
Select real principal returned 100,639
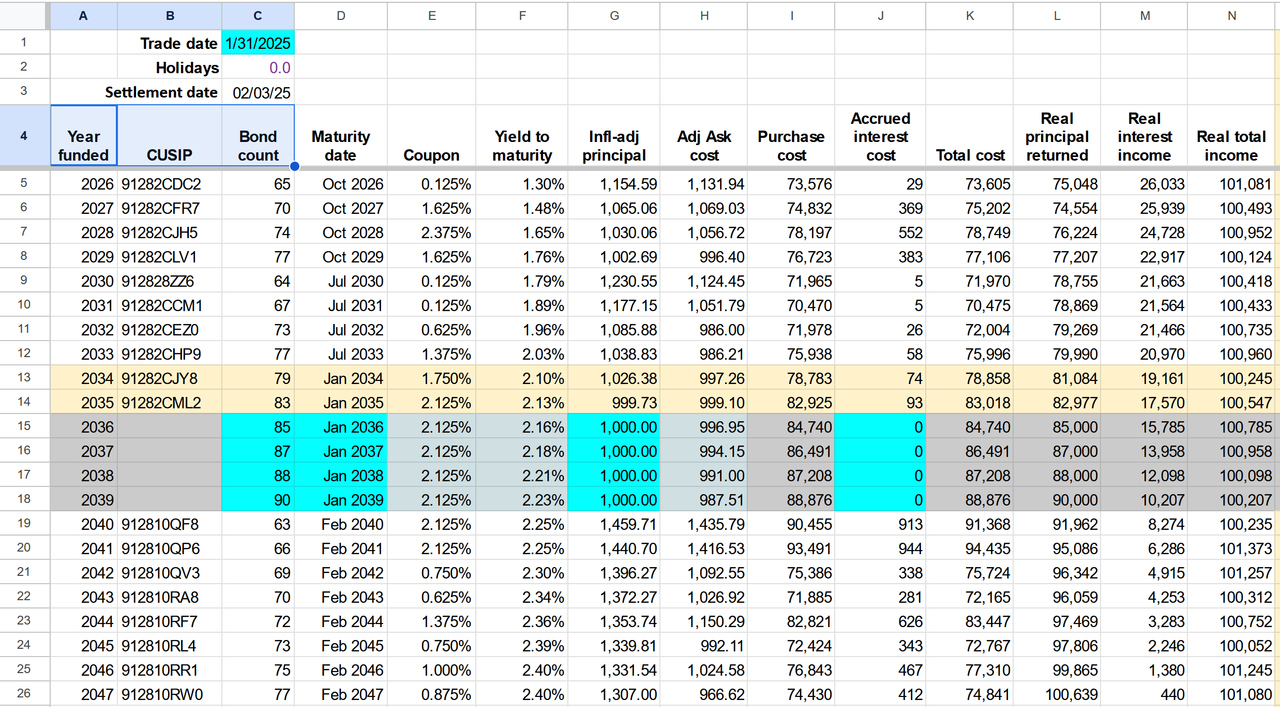1057,694
